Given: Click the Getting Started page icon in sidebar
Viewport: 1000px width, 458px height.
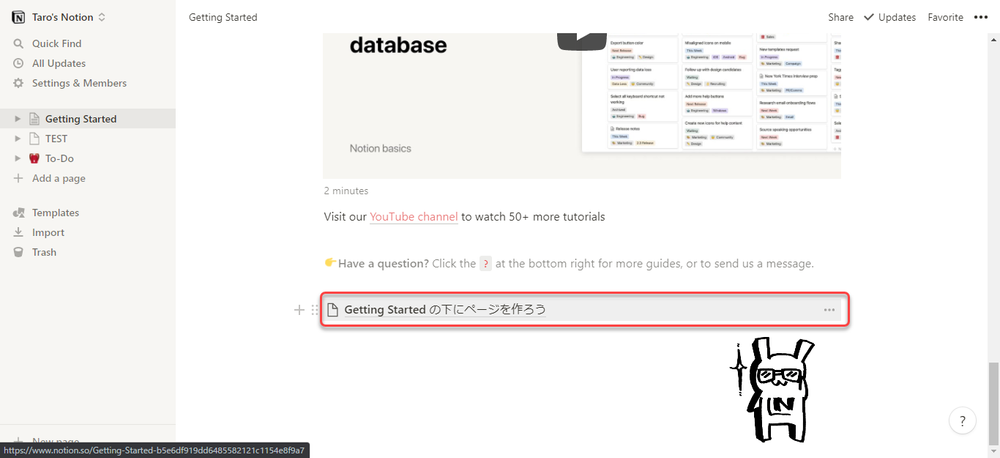Looking at the screenshot, I should click(x=35, y=119).
